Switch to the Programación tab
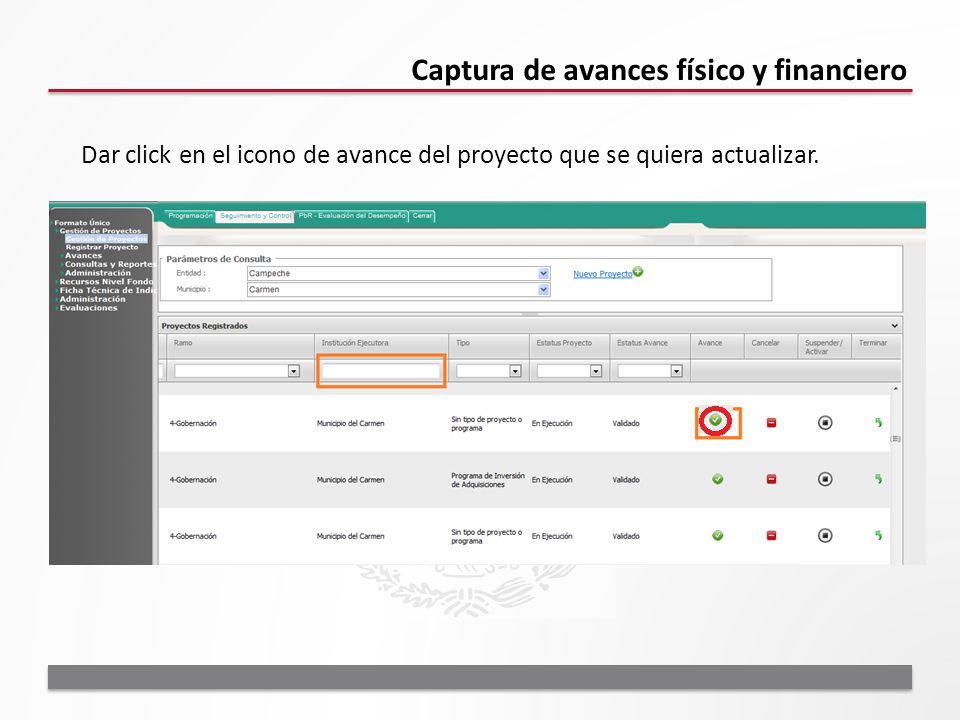Image resolution: width=960 pixels, height=720 pixels. (190, 216)
